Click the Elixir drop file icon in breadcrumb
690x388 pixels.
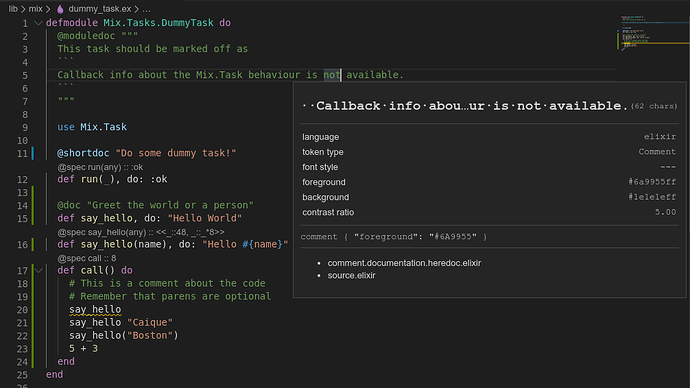60,9
